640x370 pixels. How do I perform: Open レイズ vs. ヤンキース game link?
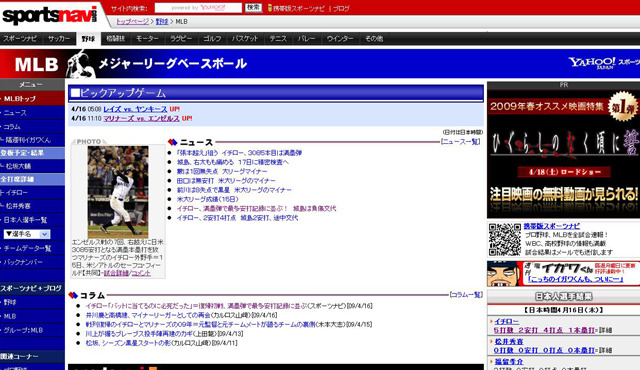click(x=135, y=109)
